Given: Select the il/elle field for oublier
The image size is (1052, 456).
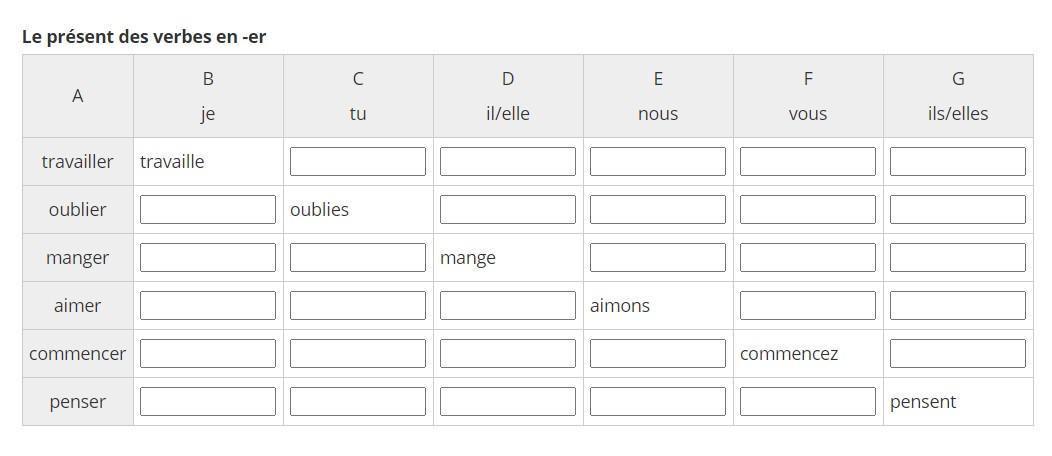Looking at the screenshot, I should pyautogui.click(x=508, y=210).
